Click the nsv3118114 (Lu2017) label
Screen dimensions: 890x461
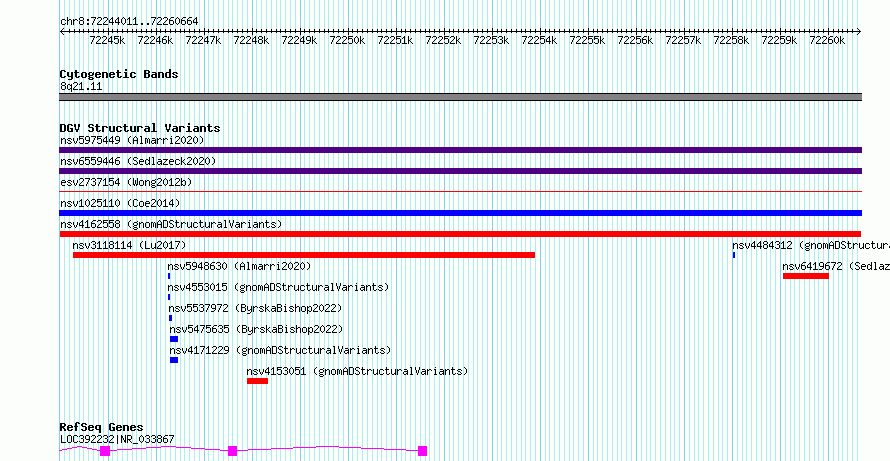pos(129,245)
